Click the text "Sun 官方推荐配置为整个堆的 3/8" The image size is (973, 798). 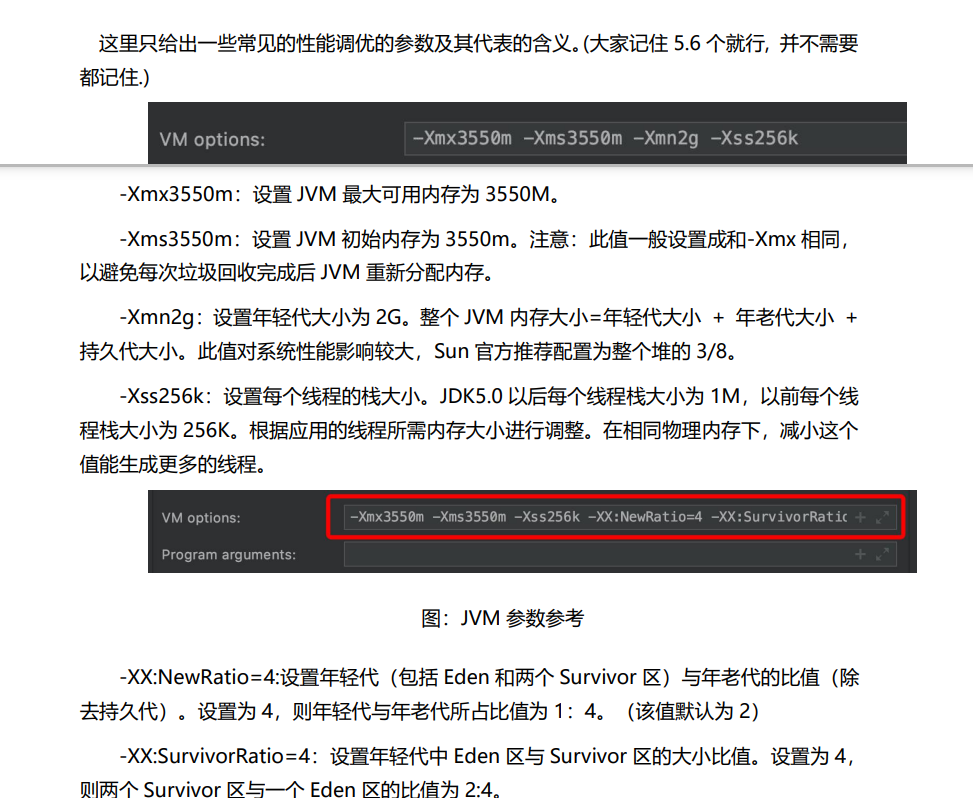[580, 352]
